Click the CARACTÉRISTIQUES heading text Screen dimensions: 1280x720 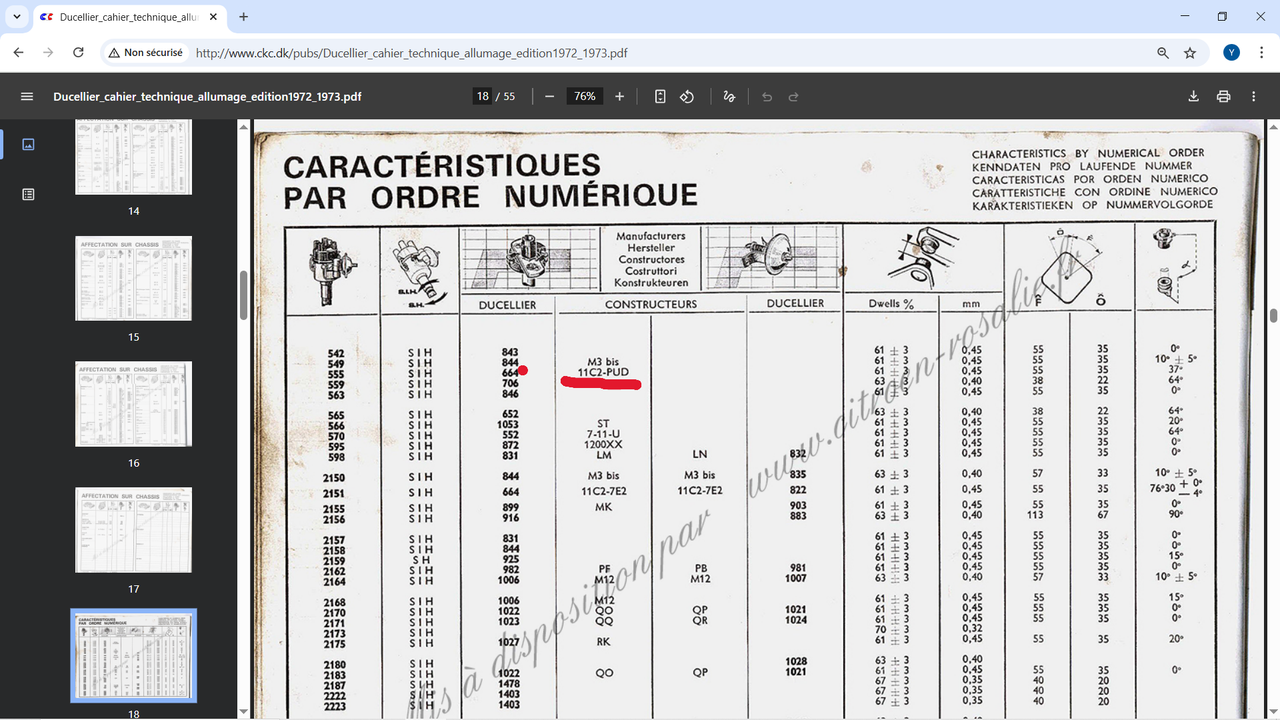pos(442,165)
